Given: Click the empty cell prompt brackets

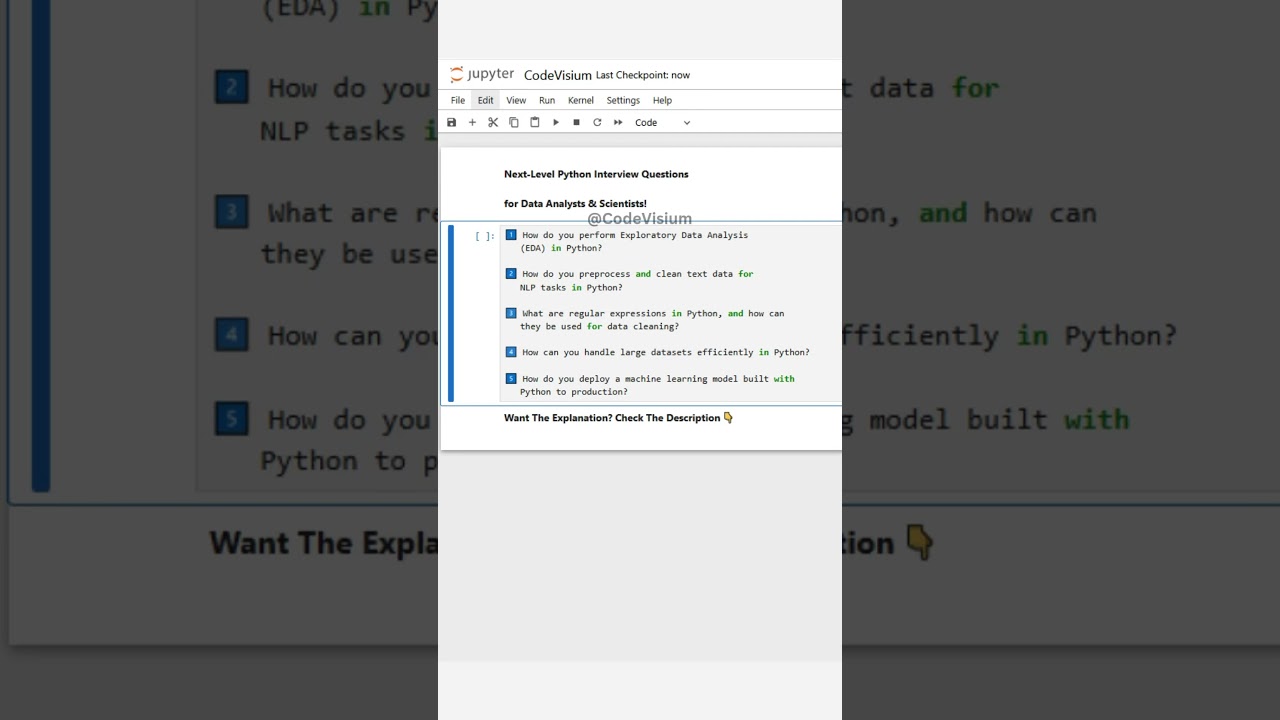Looking at the screenshot, I should pyautogui.click(x=485, y=236).
